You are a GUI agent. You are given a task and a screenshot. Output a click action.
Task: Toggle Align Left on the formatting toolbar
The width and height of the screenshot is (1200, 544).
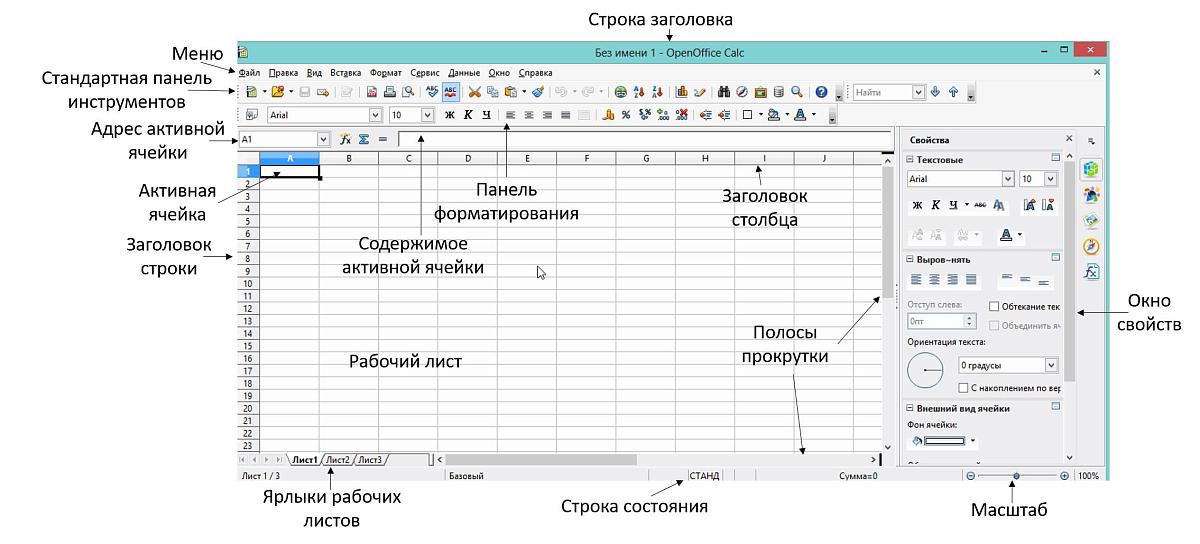point(510,115)
